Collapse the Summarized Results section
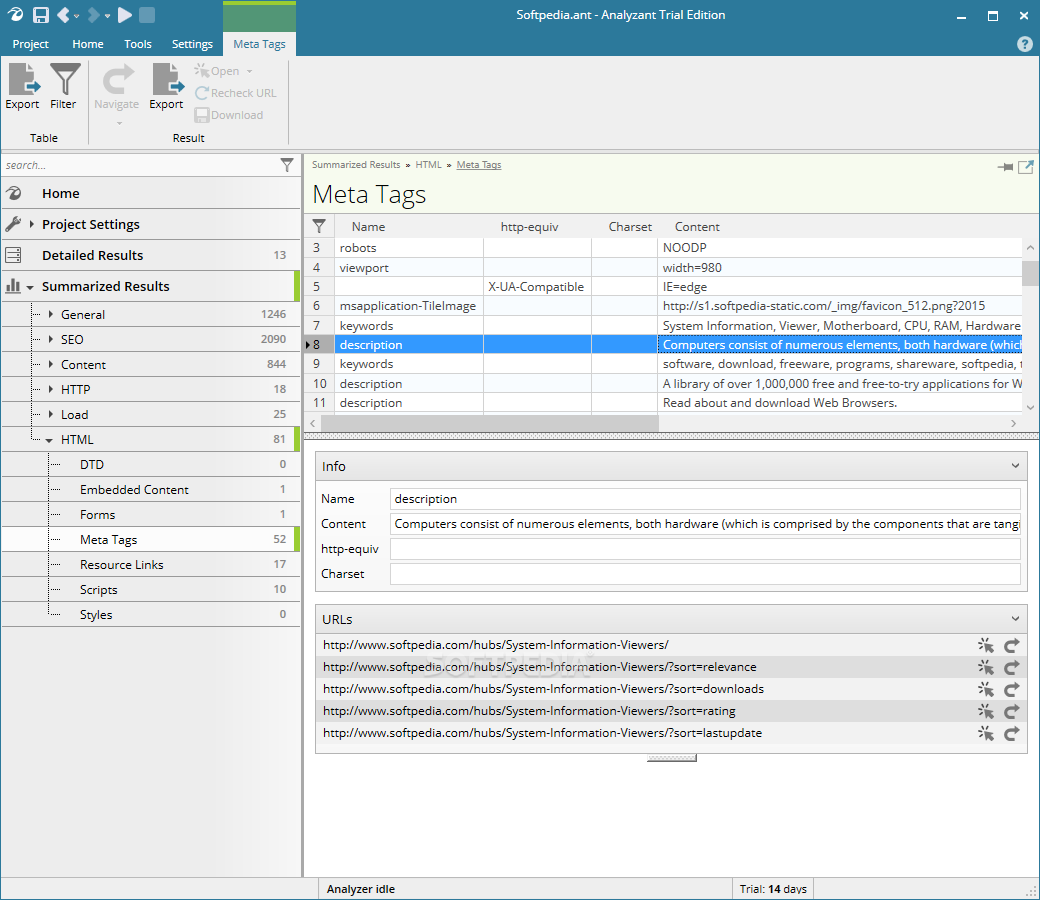Image resolution: width=1040 pixels, height=900 pixels. [x=30, y=287]
